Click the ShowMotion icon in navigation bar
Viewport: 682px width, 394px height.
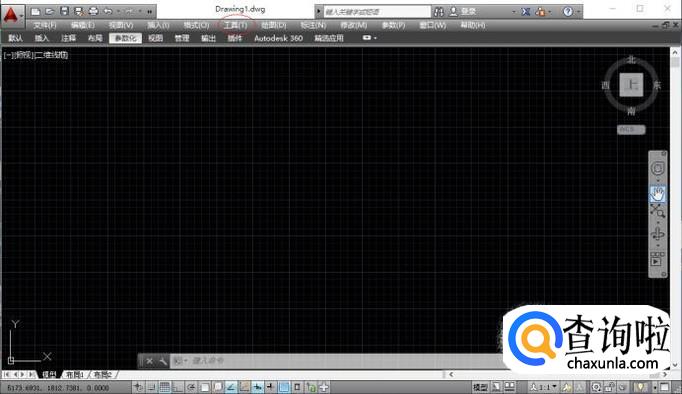pyautogui.click(x=657, y=259)
